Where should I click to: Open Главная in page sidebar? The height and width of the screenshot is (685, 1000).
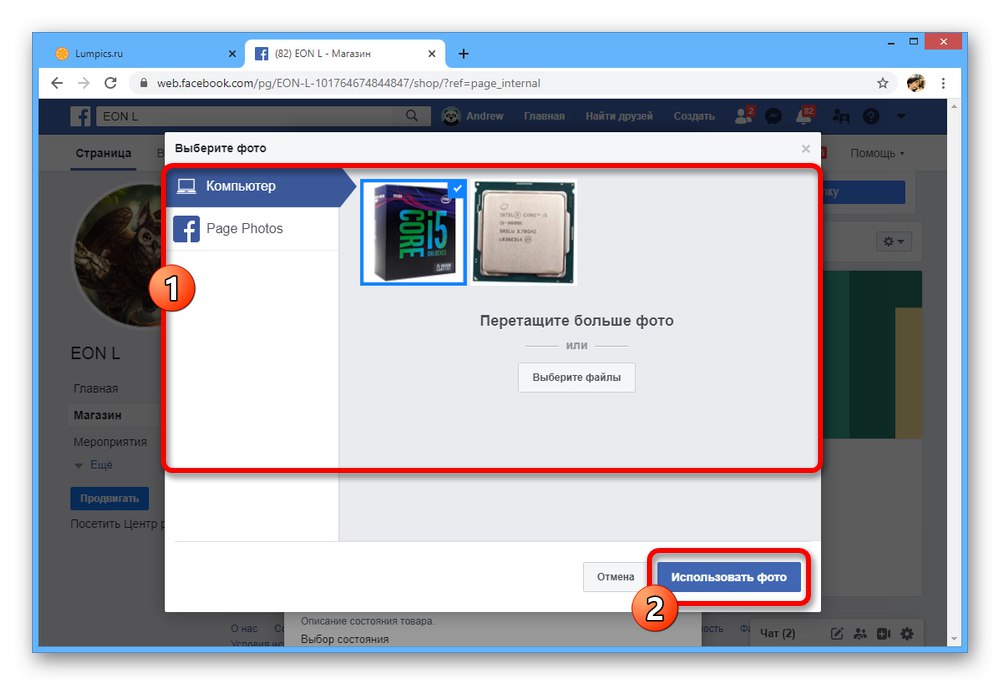click(x=96, y=388)
